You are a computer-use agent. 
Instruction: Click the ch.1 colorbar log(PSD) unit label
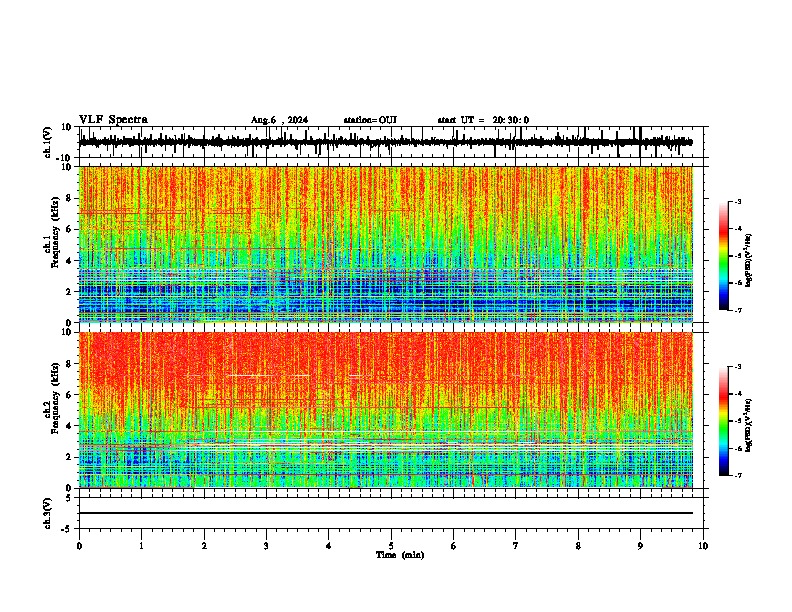tap(749, 261)
